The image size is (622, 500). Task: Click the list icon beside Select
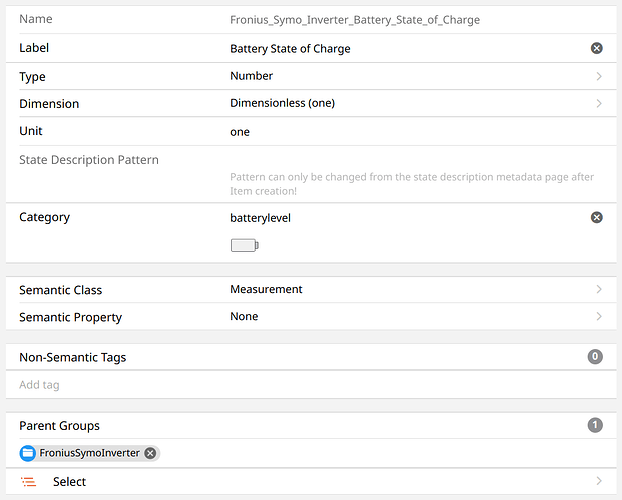click(29, 482)
